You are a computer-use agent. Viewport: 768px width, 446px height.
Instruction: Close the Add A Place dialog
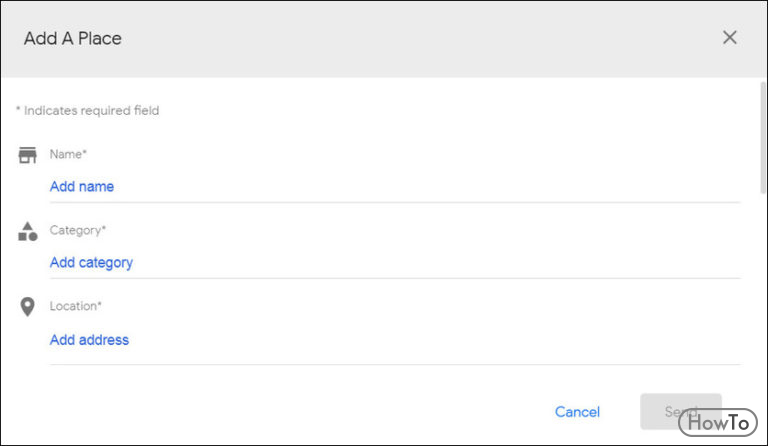click(729, 37)
